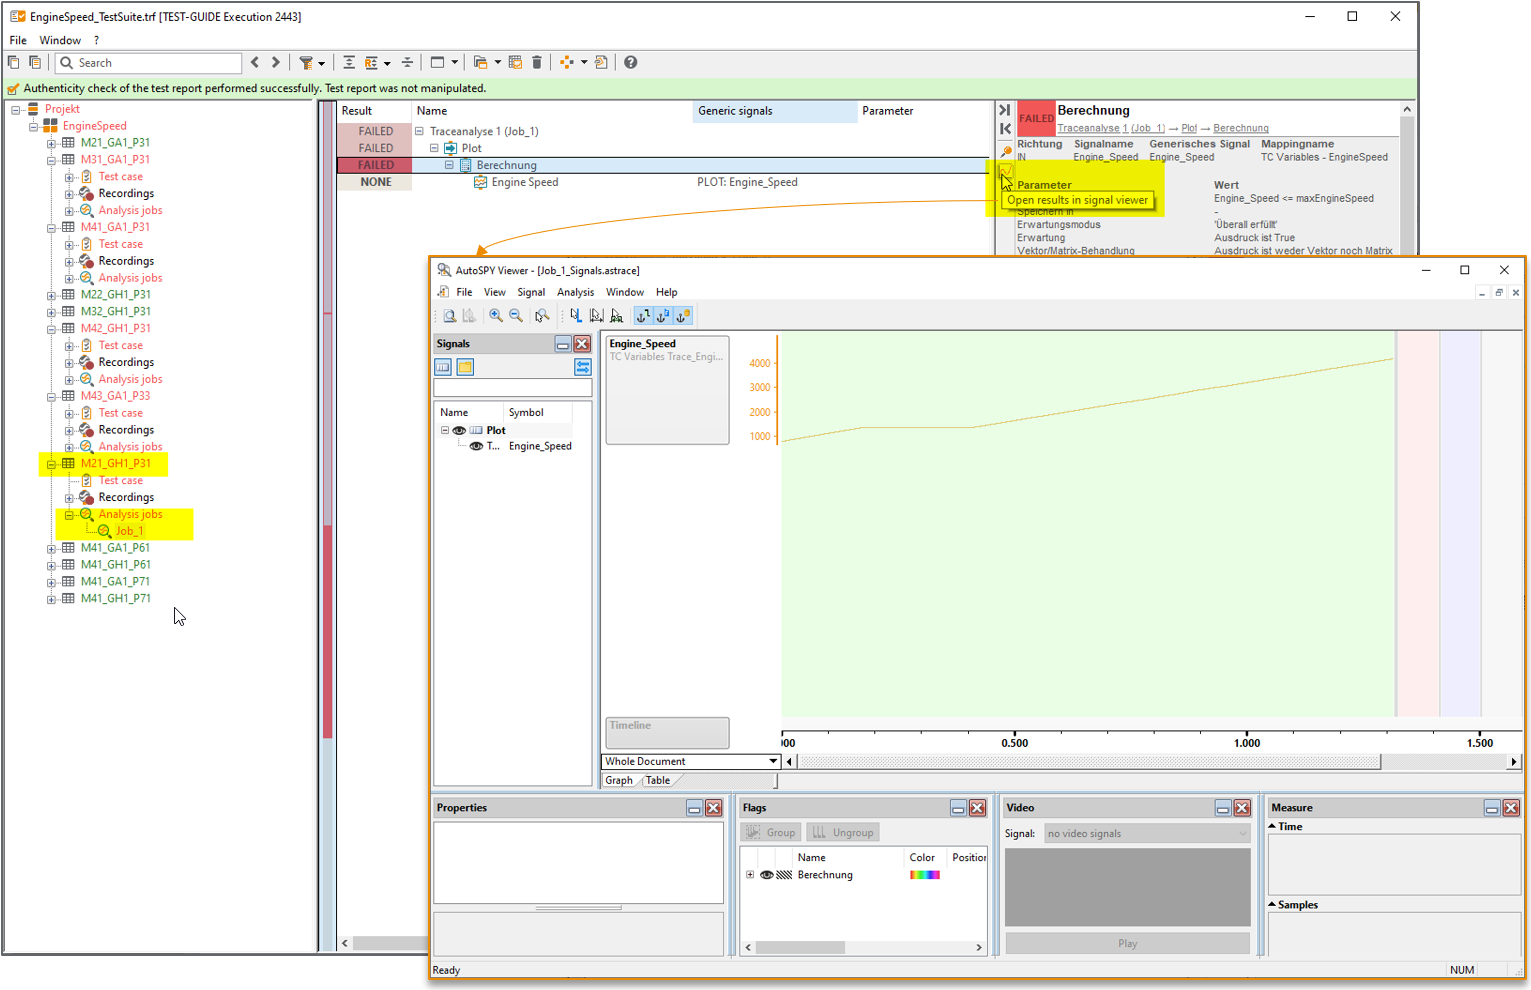Select the Zoom Out tool in AutoSPY
This screenshot has height=990, width=1531.
click(515, 315)
